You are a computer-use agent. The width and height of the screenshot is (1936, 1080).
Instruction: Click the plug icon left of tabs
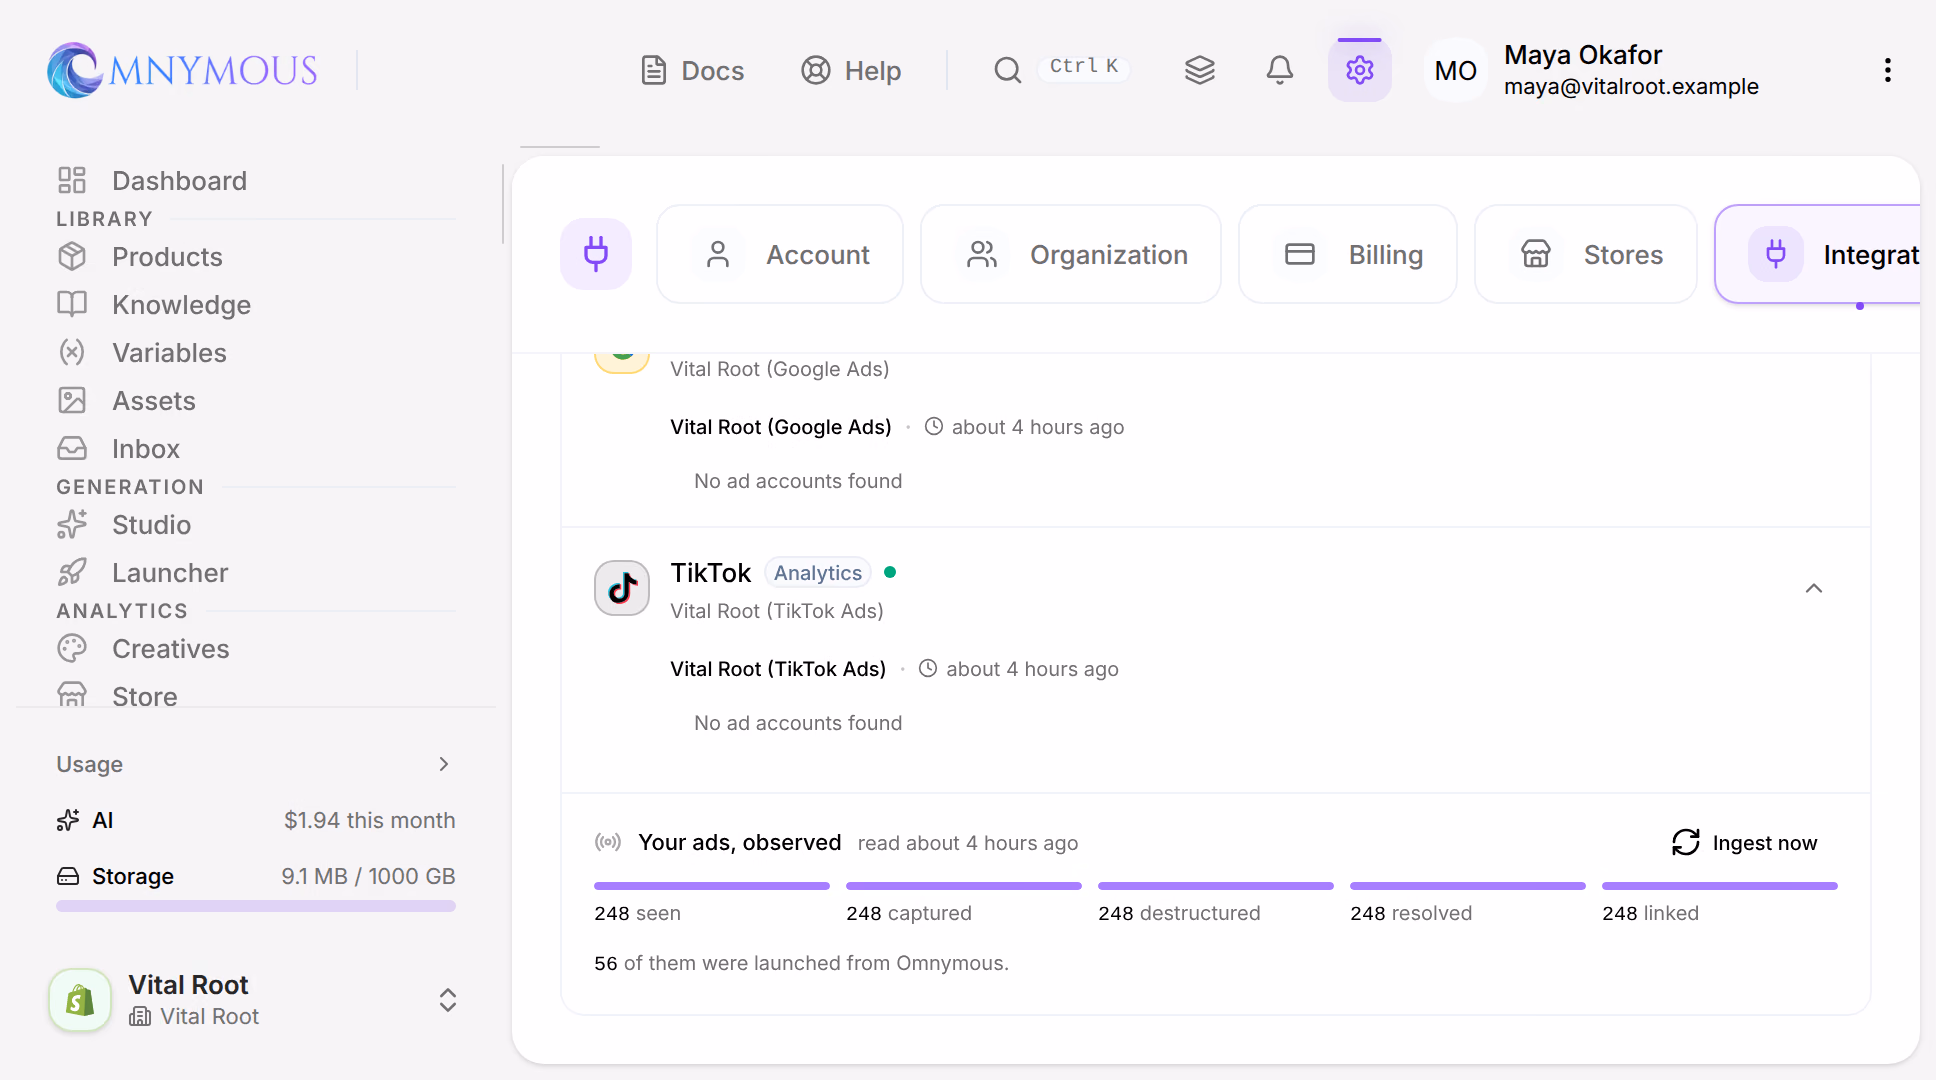tap(596, 254)
